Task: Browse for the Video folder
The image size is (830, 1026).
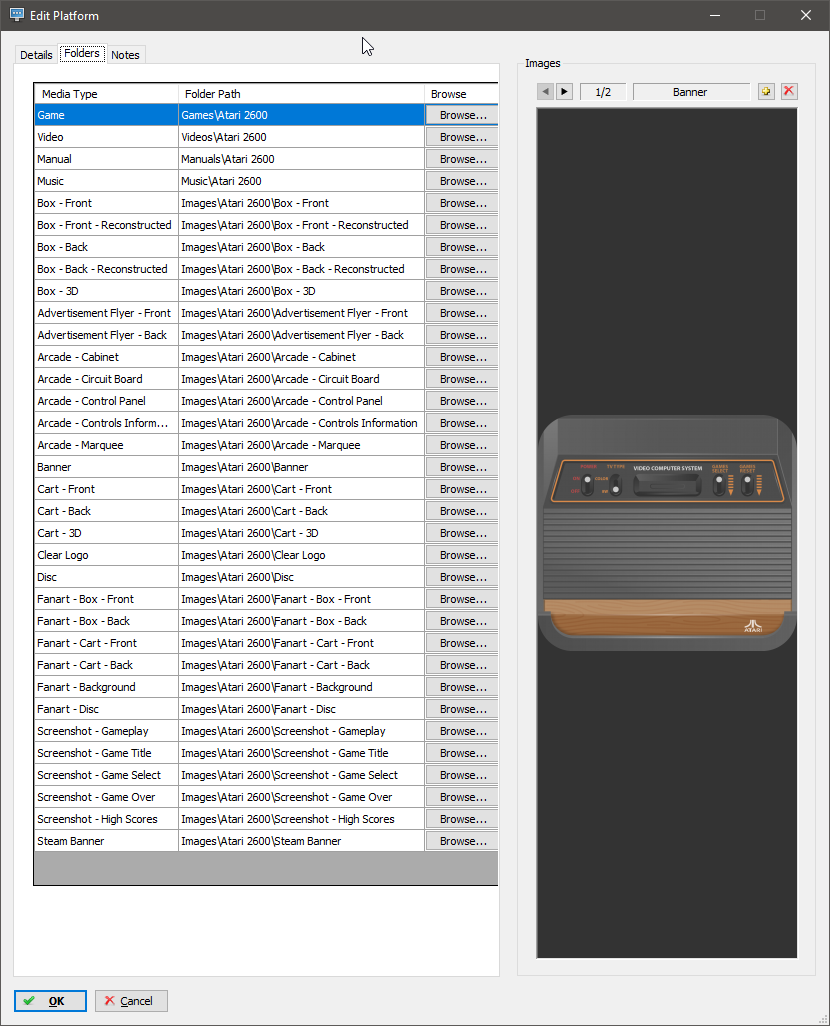Action: [461, 137]
